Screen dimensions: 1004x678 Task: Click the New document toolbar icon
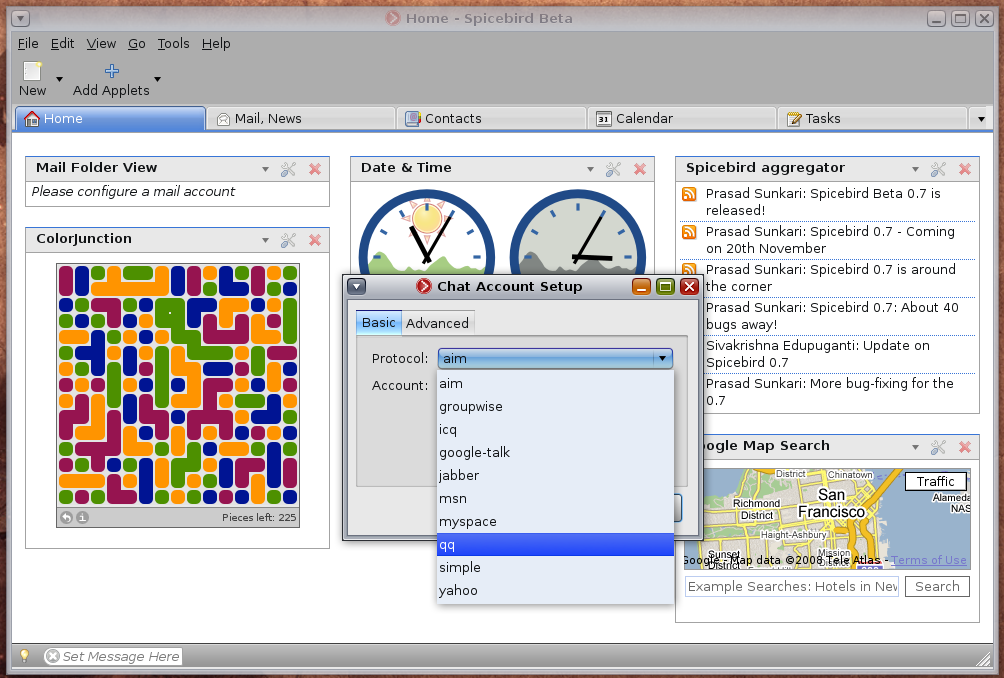click(32, 71)
